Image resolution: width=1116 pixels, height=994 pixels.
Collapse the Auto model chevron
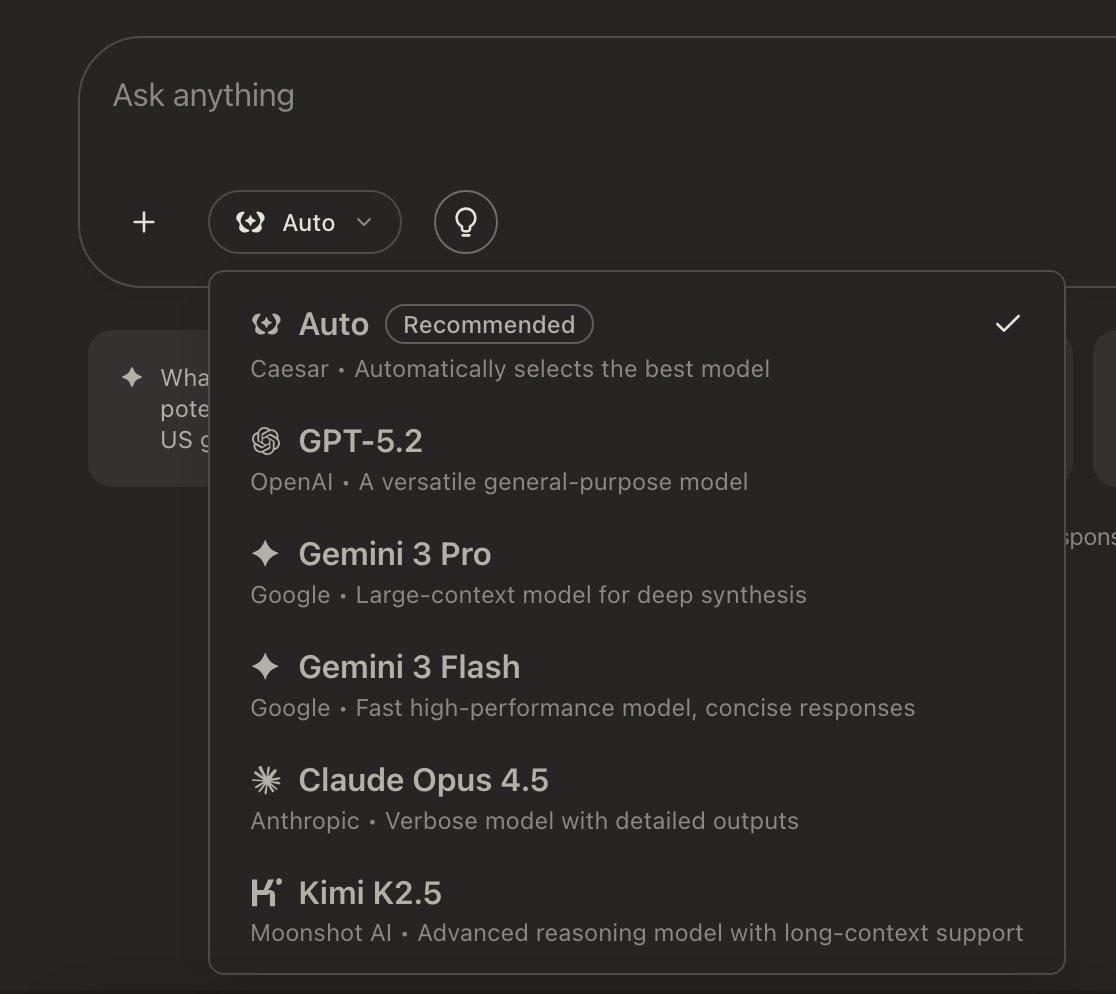pyautogui.click(x=364, y=222)
